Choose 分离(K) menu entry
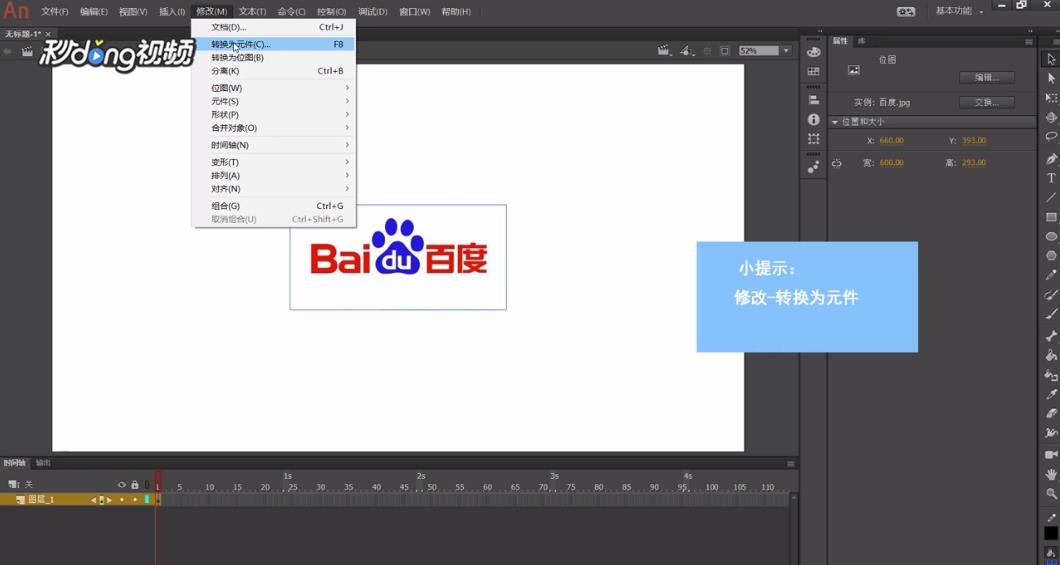The image size is (1060, 565). 273,71
